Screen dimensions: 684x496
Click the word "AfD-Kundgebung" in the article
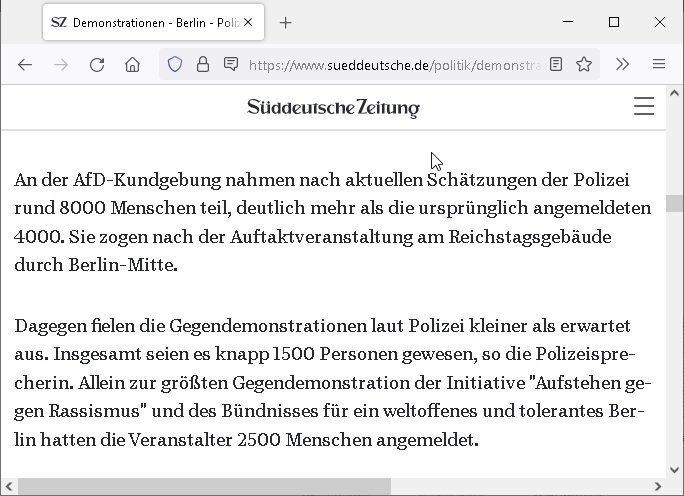pos(147,180)
